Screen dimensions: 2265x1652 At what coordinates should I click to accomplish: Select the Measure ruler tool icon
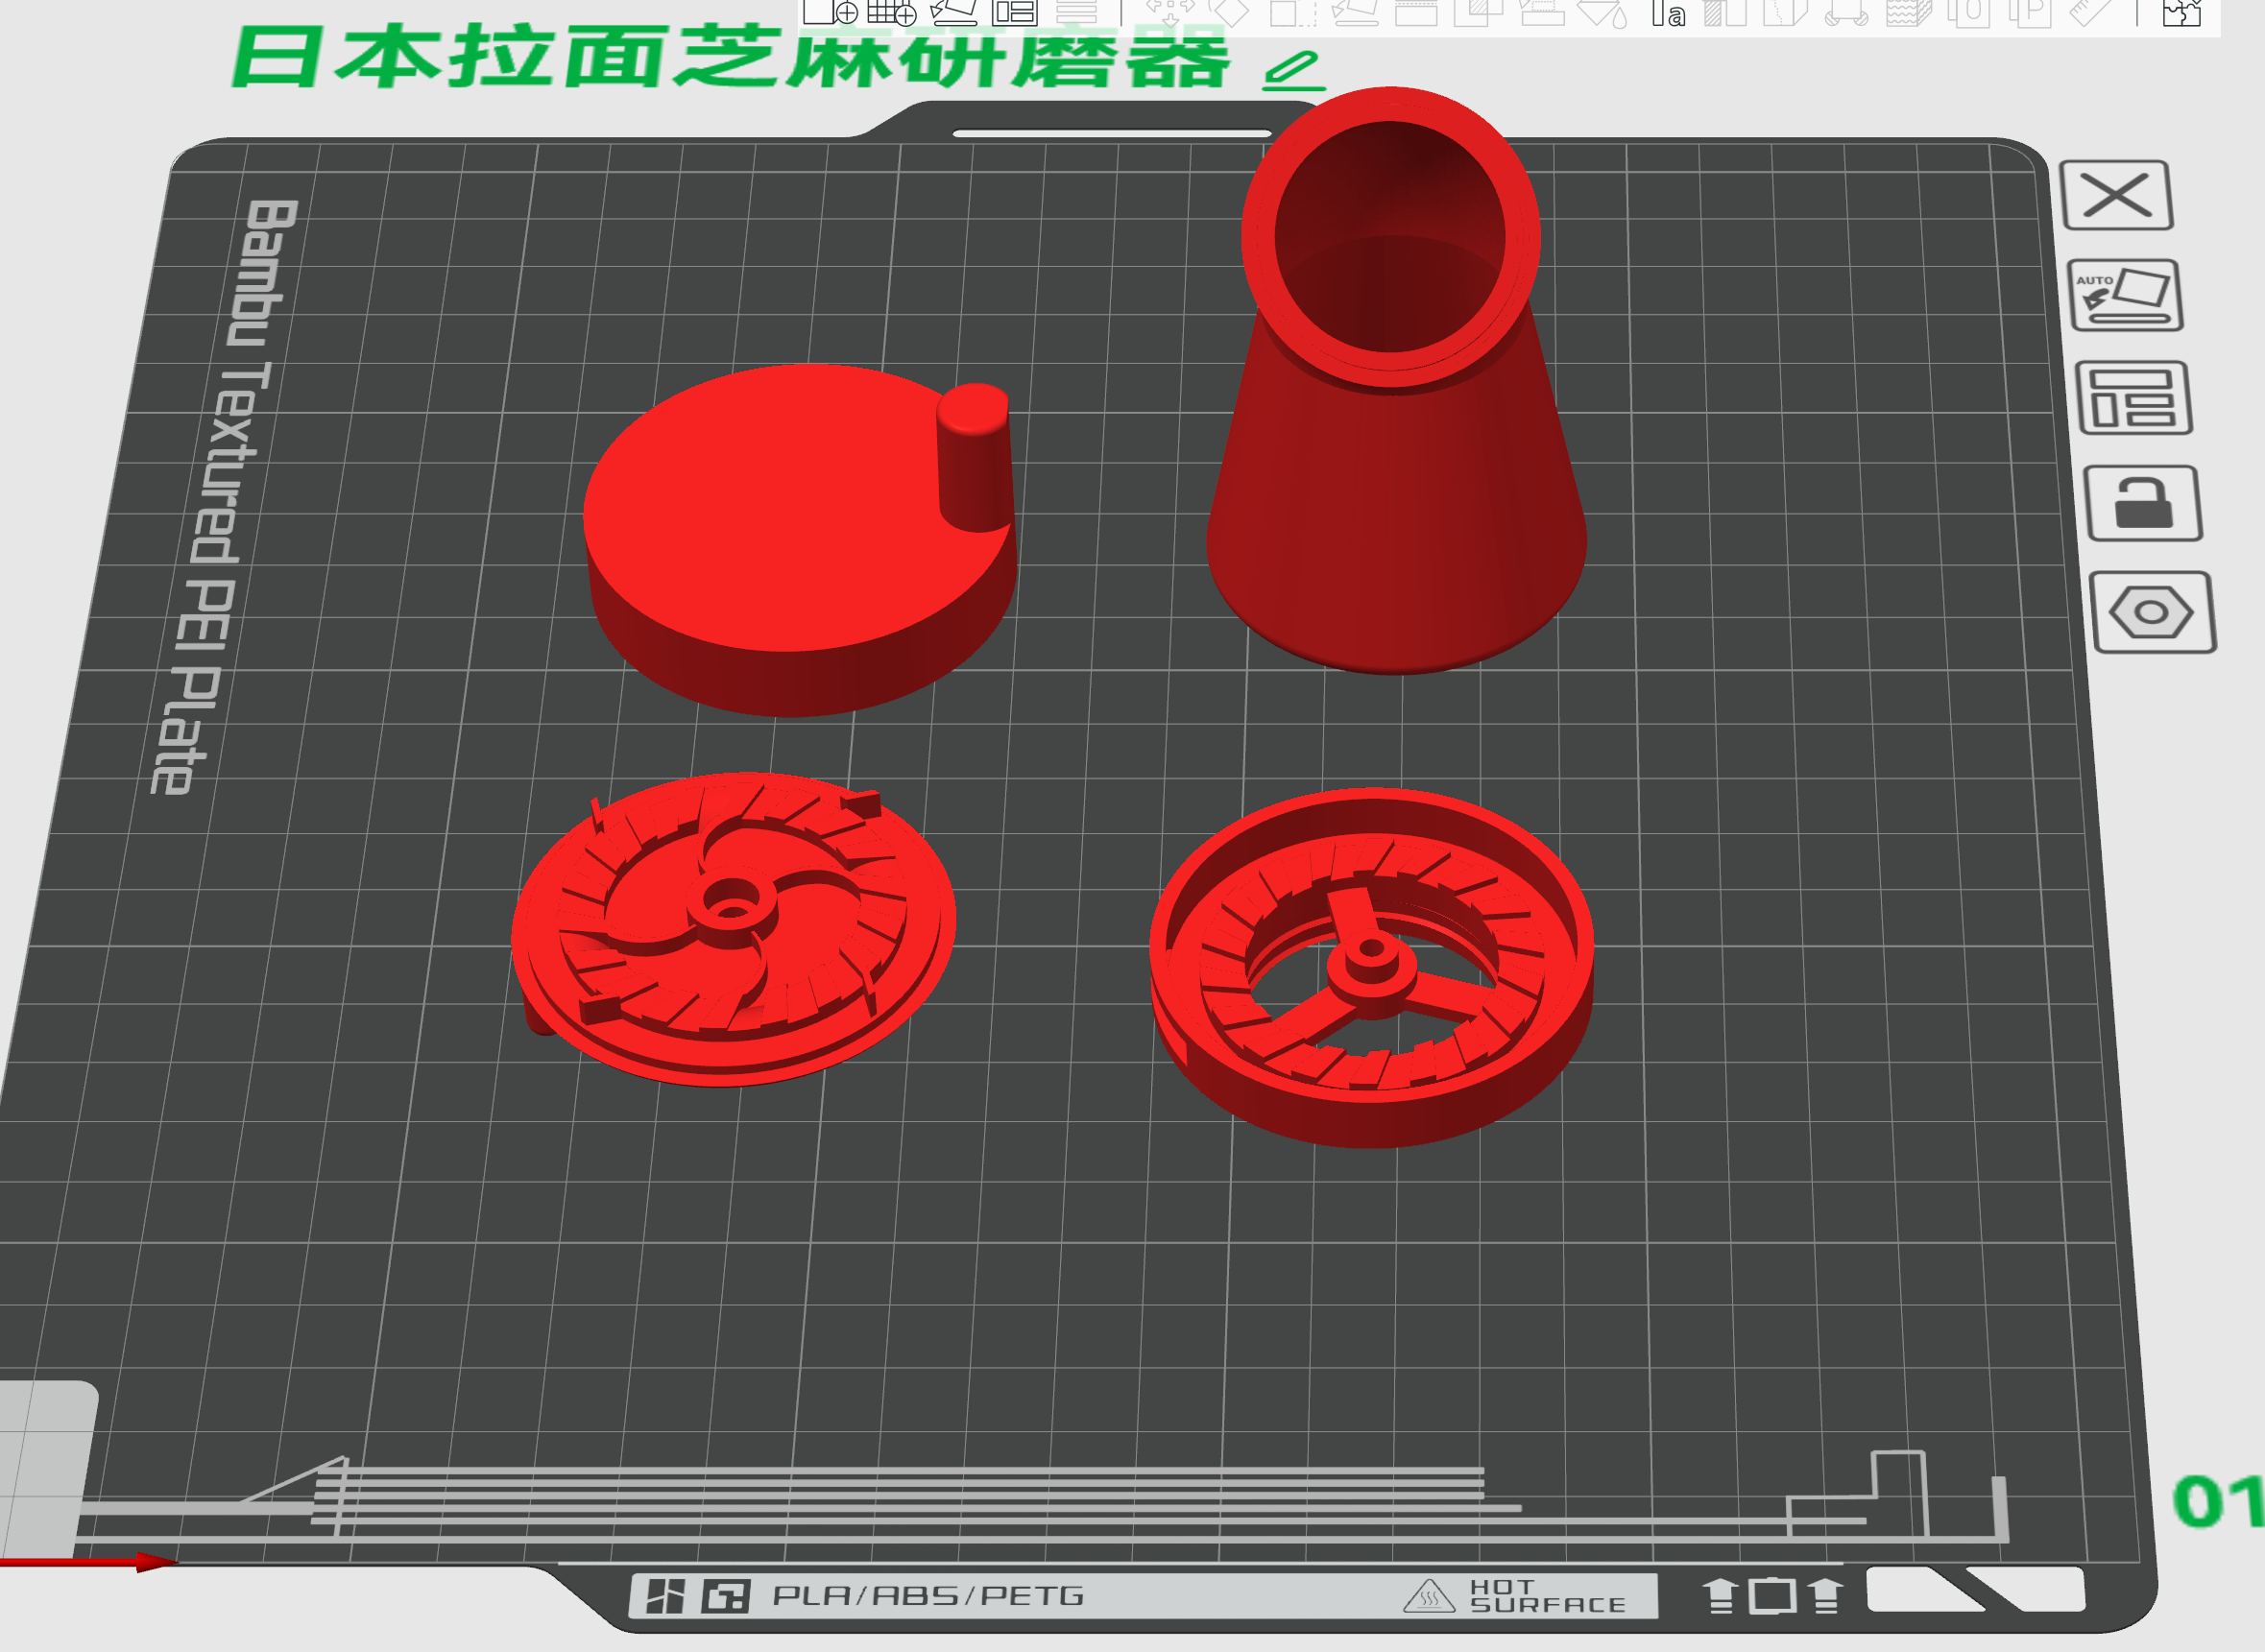tap(2092, 12)
